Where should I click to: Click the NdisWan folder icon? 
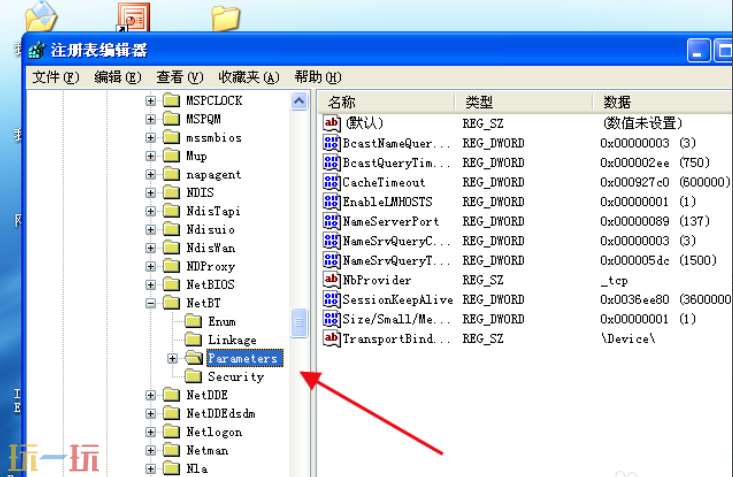(x=172, y=248)
